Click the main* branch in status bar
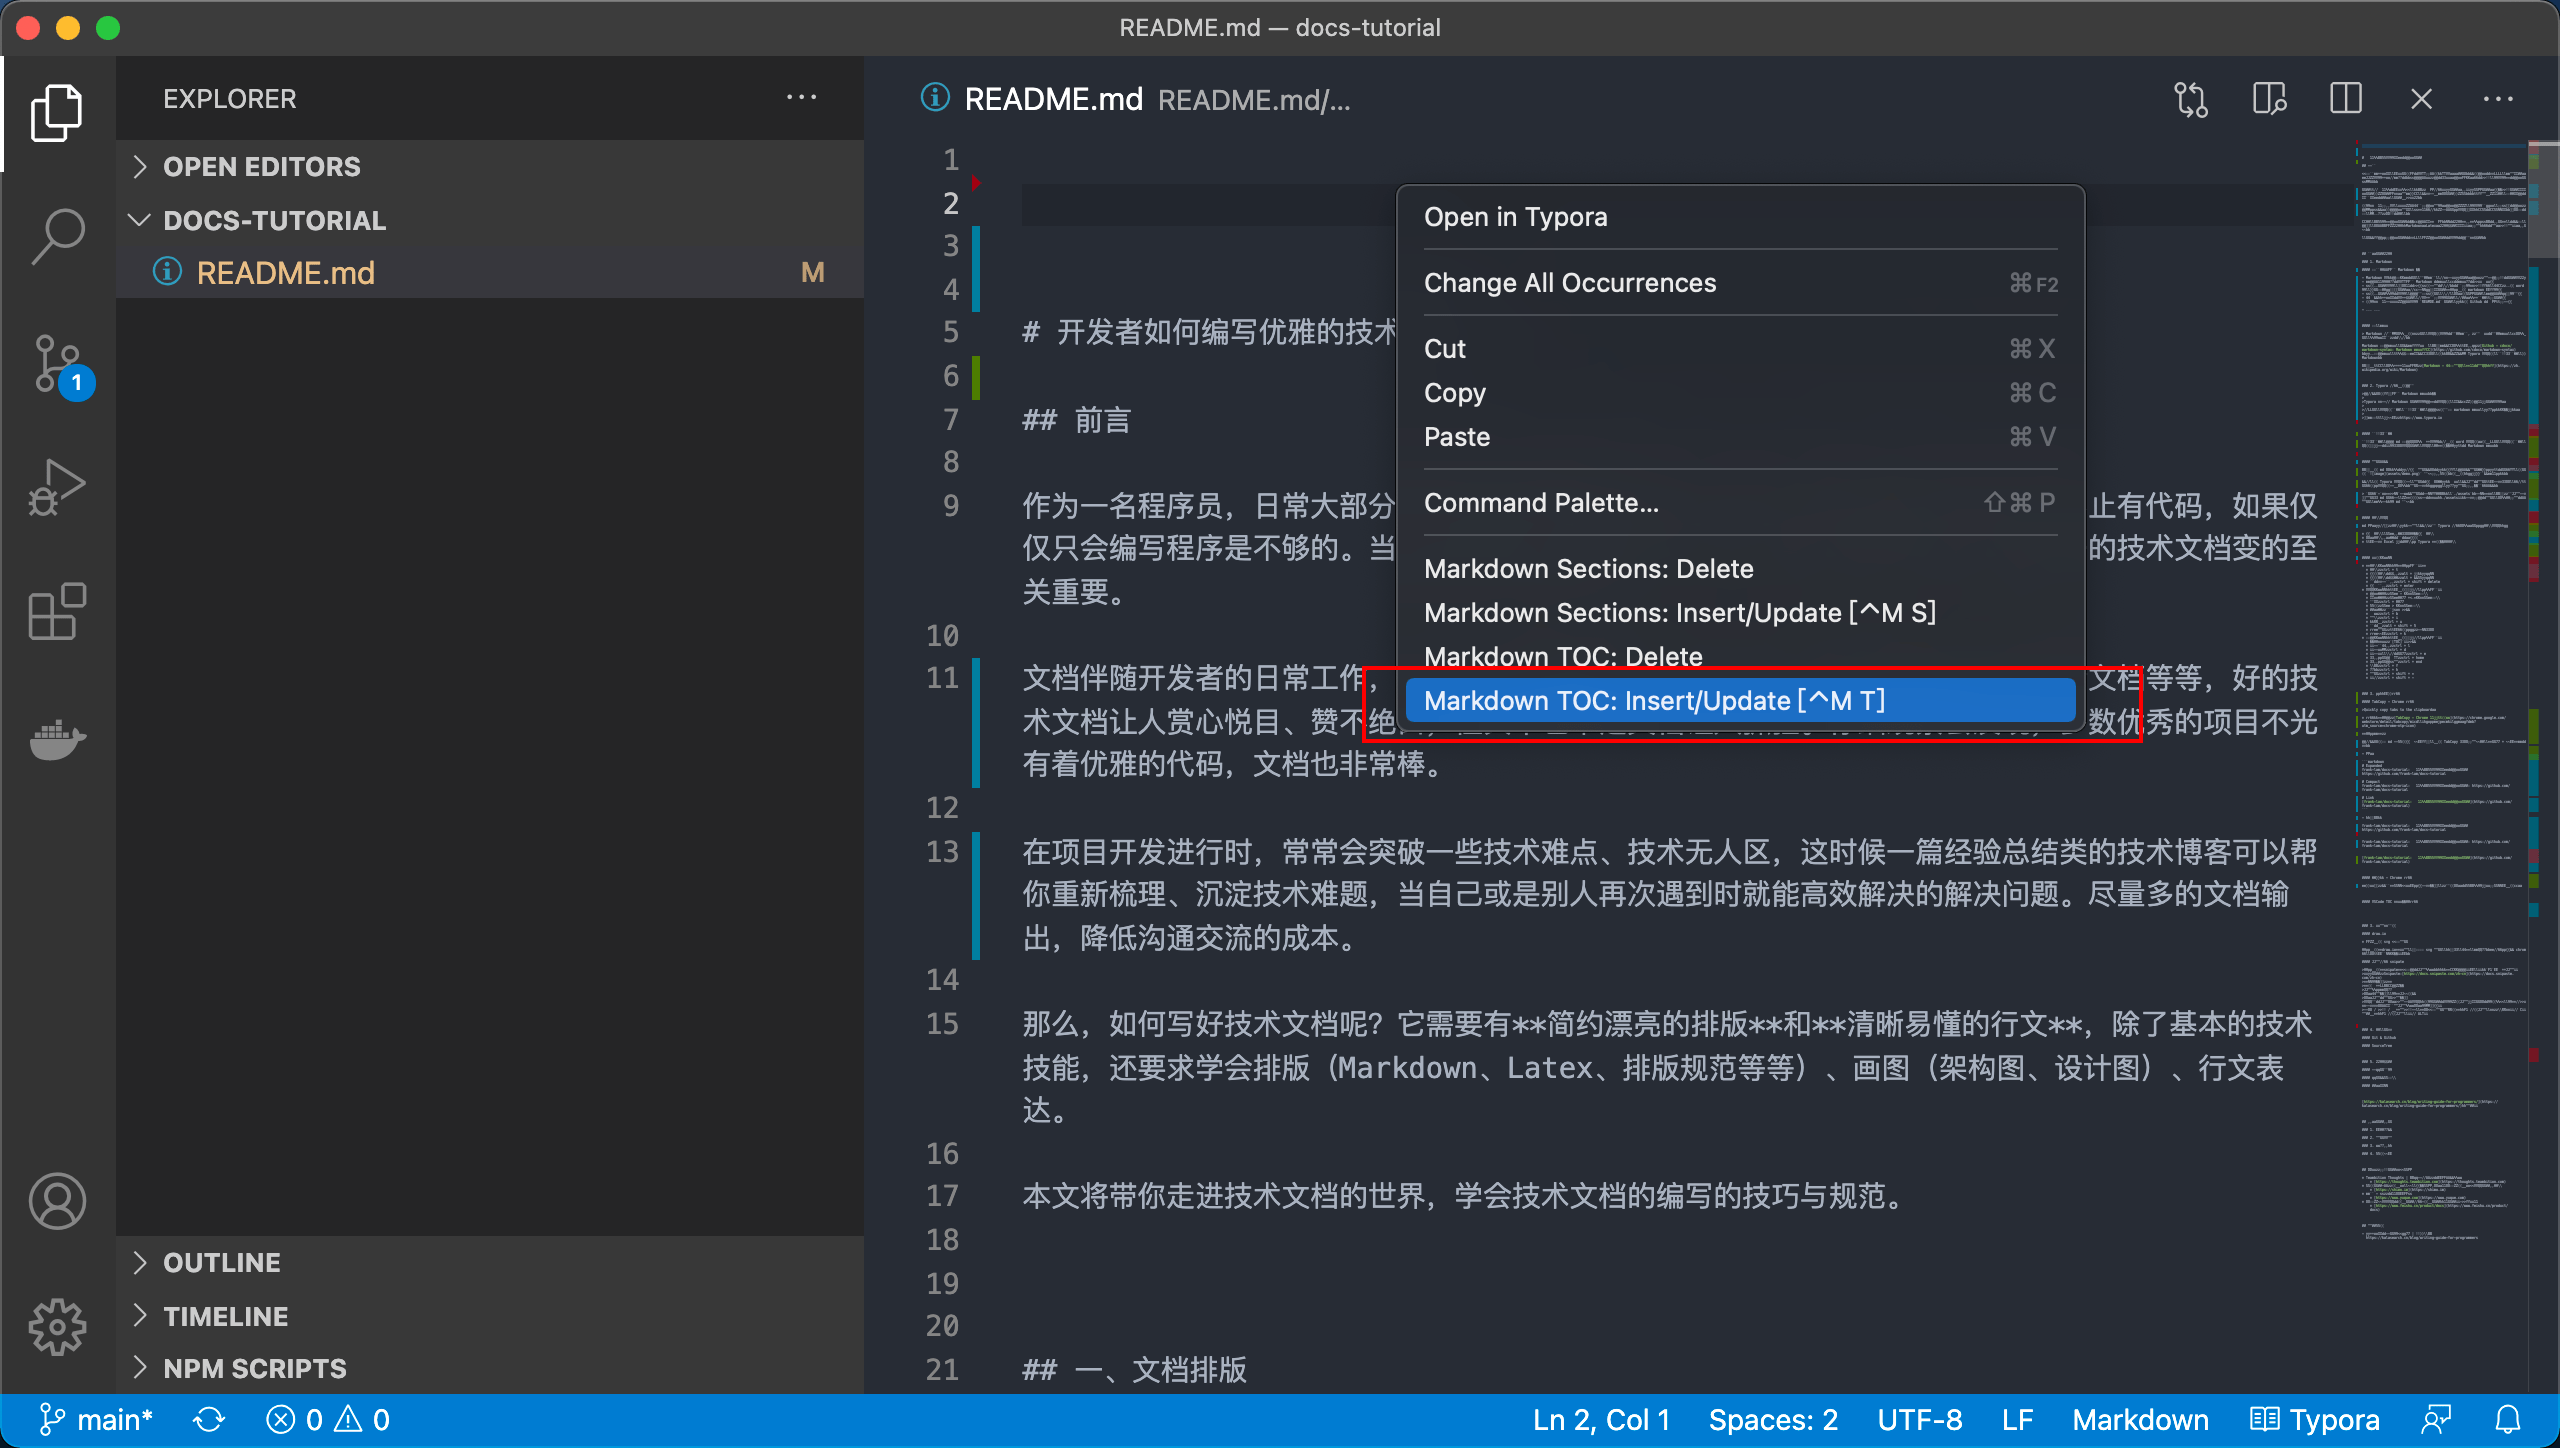 [x=96, y=1420]
